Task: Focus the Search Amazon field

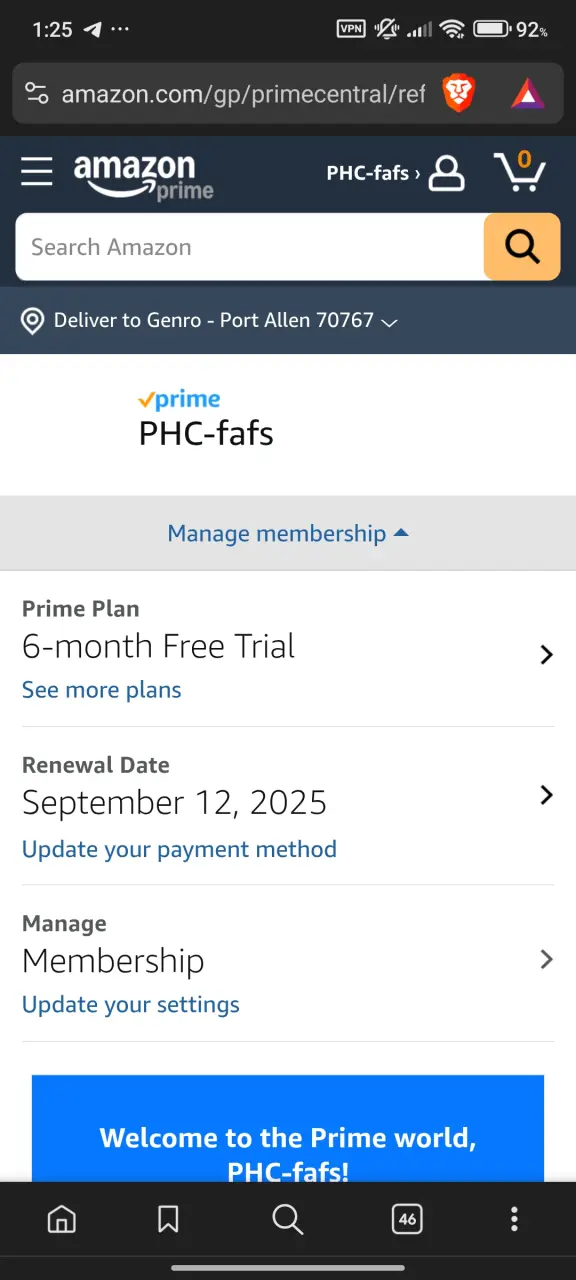Action: tap(250, 247)
